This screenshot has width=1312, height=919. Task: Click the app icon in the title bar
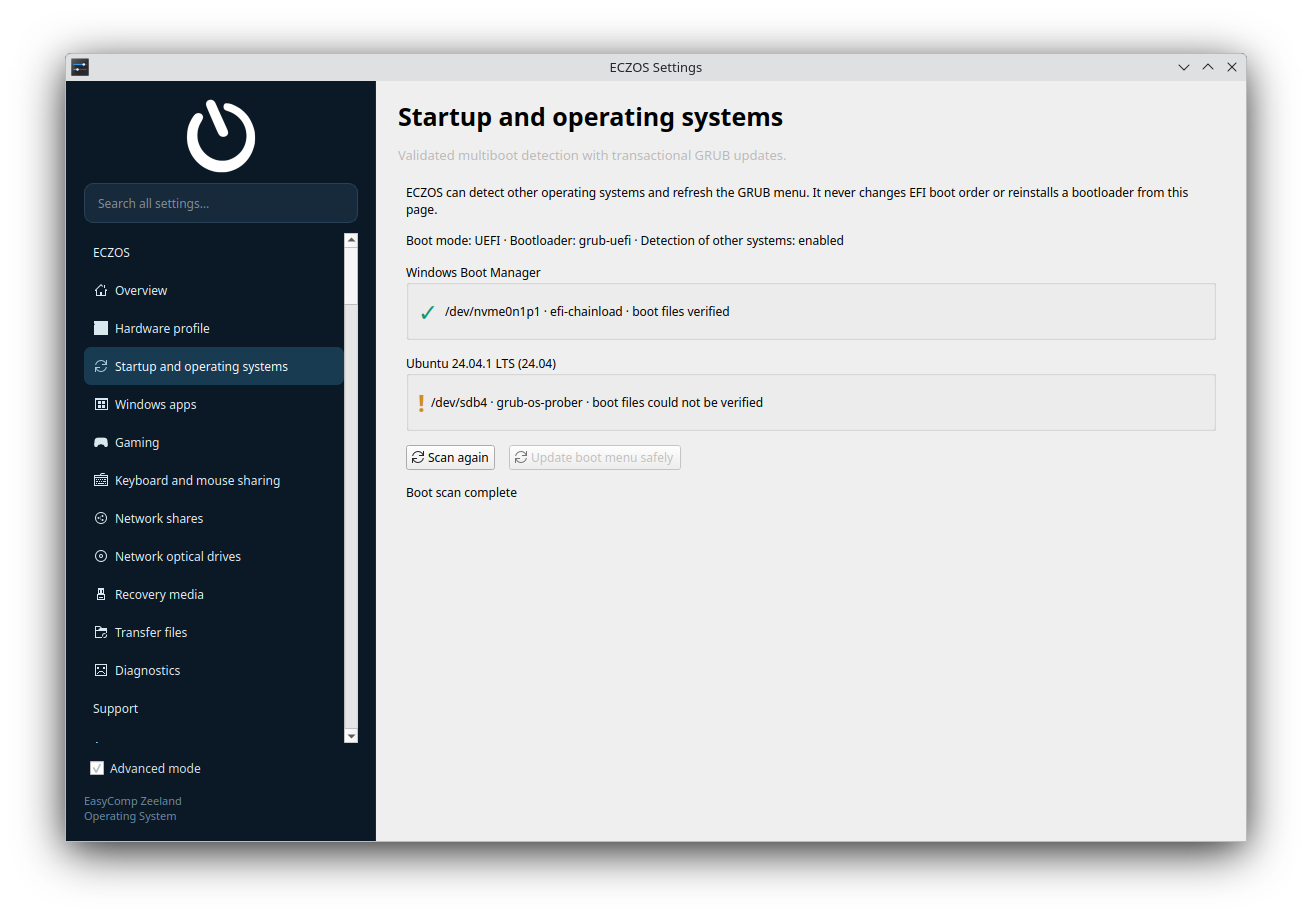click(x=80, y=67)
